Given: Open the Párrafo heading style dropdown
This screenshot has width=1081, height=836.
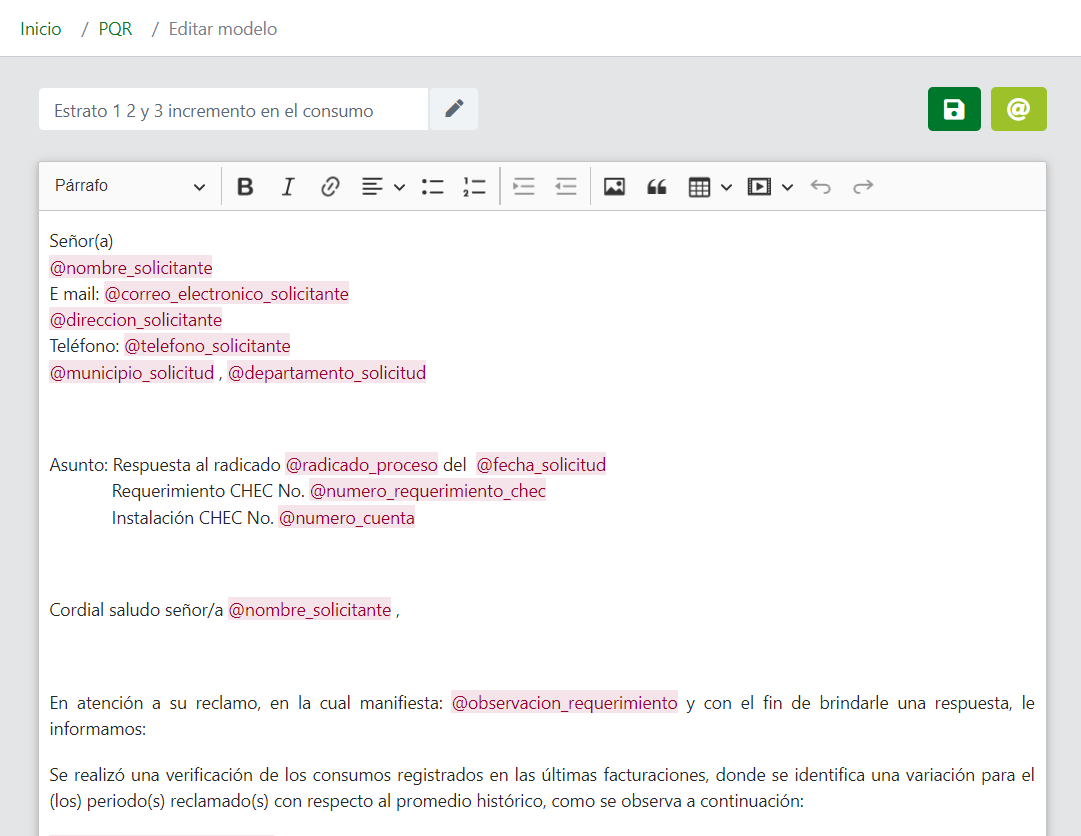Looking at the screenshot, I should click(x=130, y=187).
